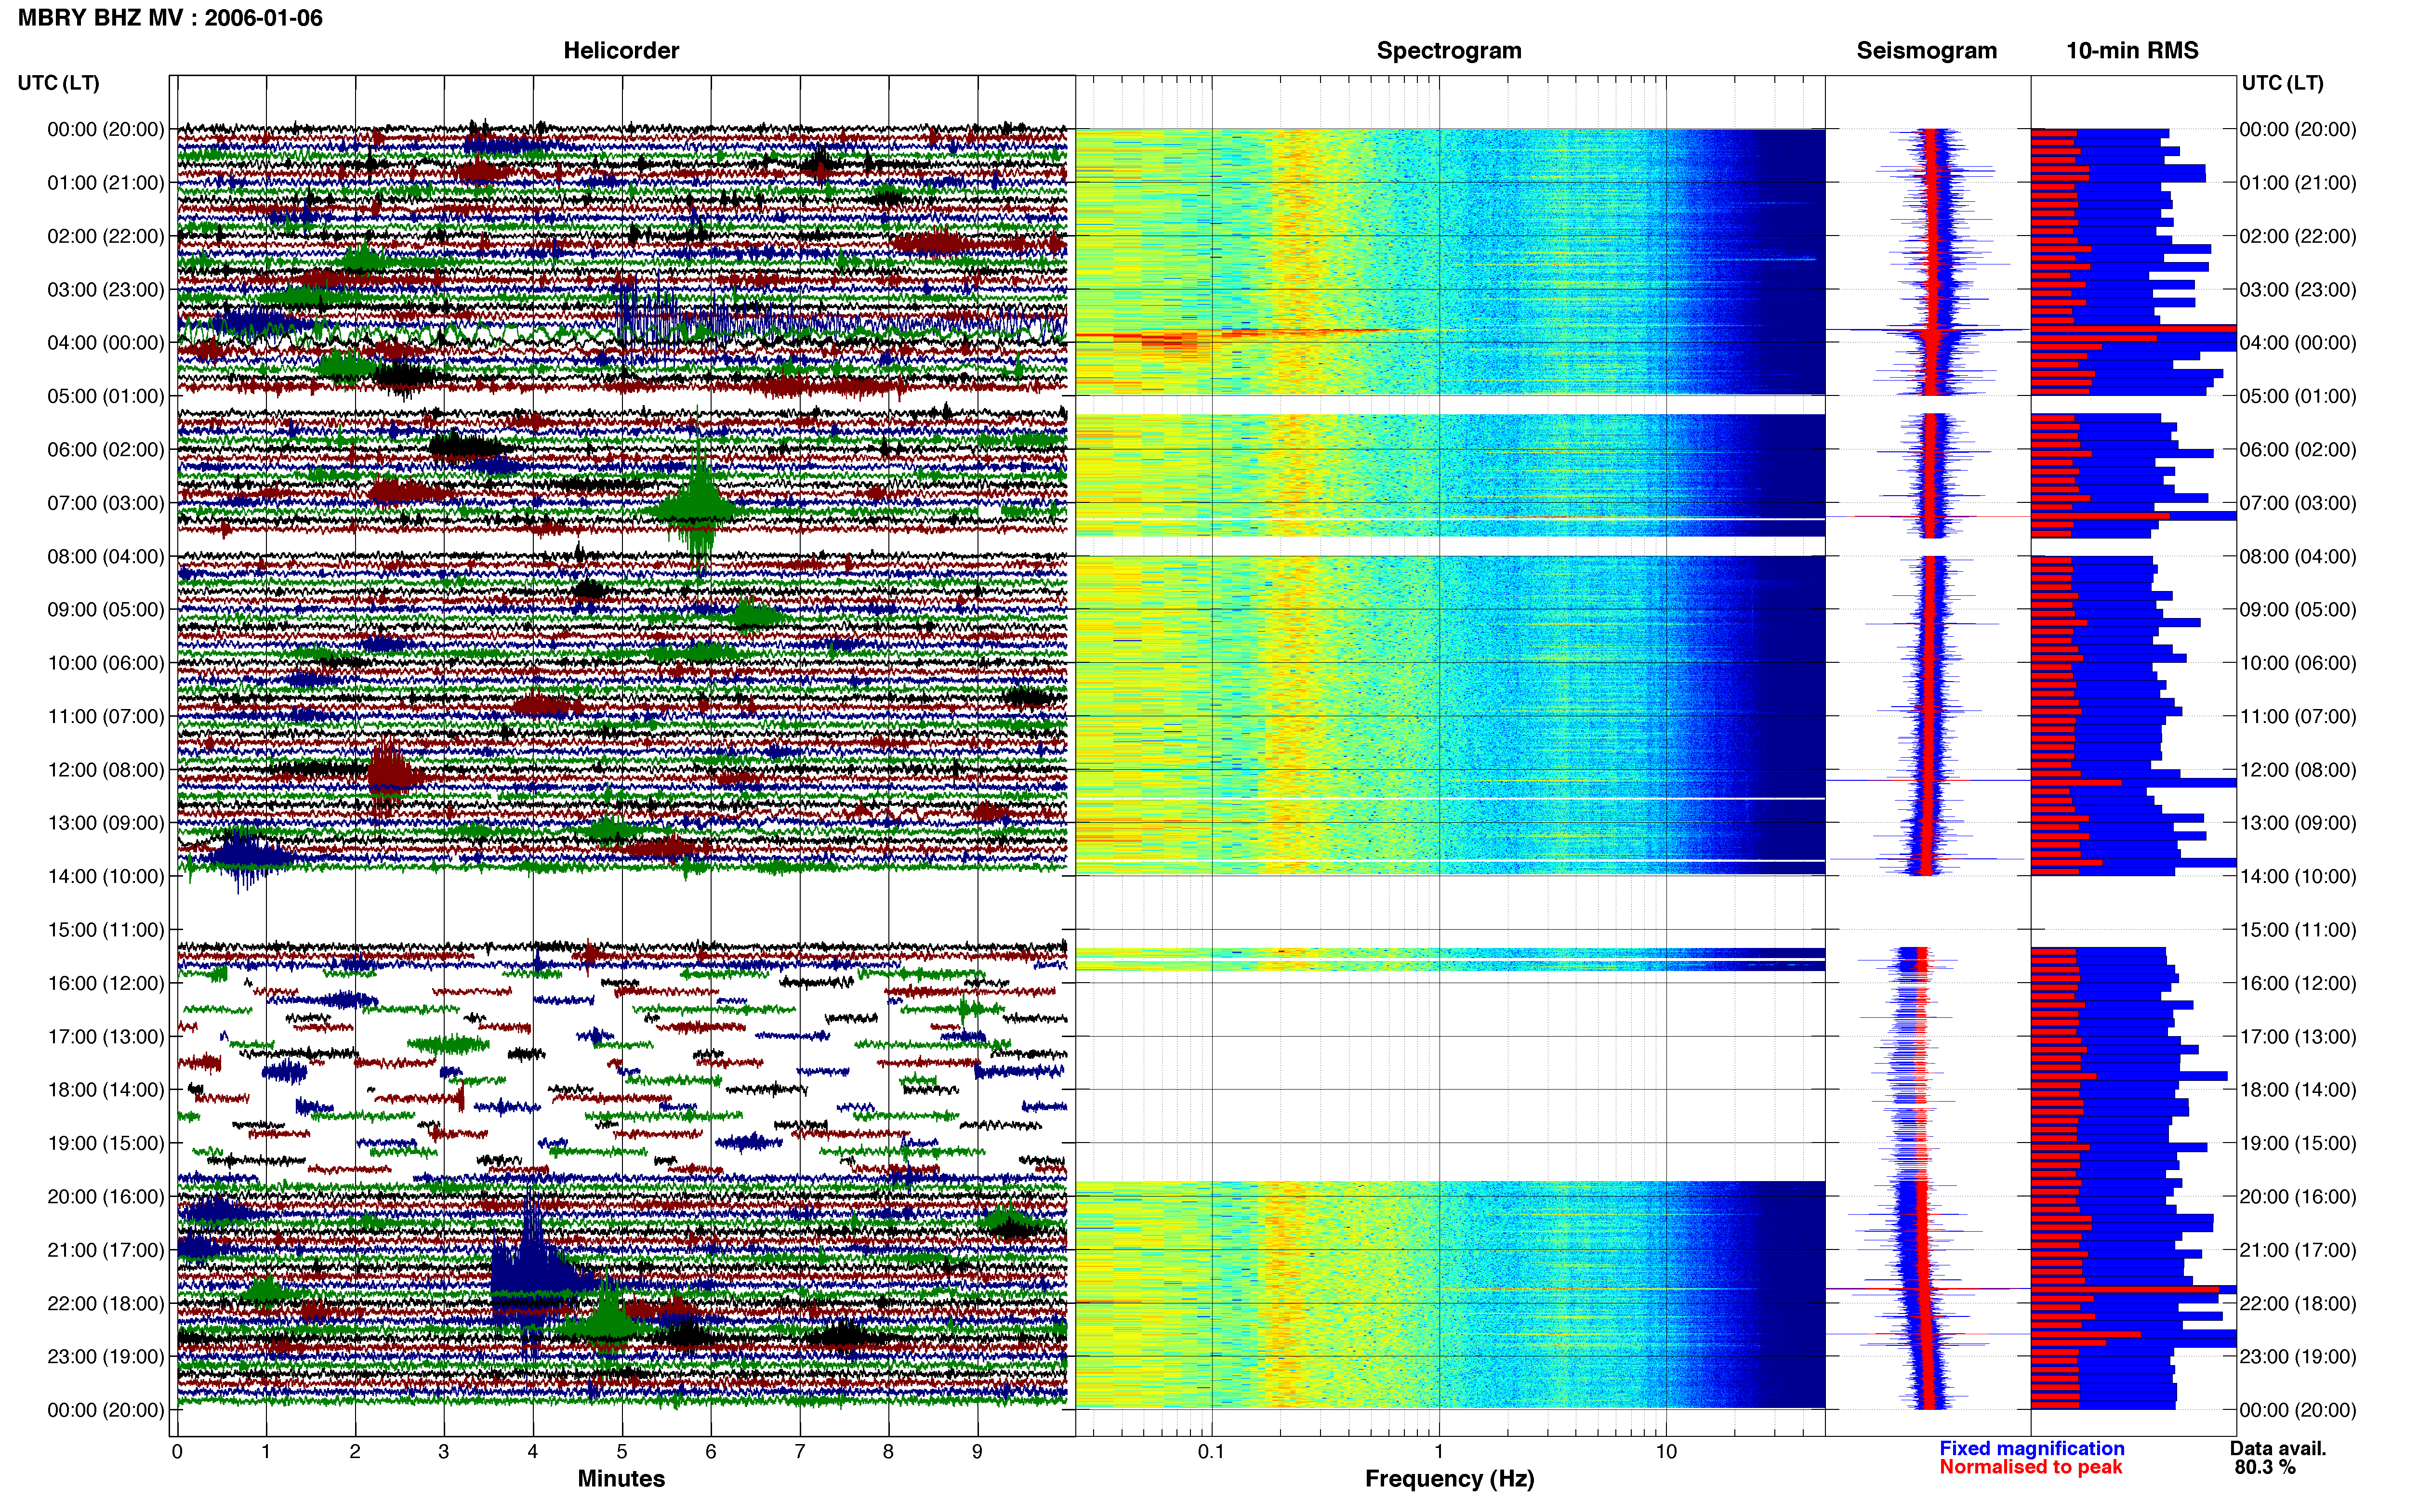Viewport: 2418px width, 1512px height.
Task: Click the Helicorder axis label '05:00 (01:00)'
Action: coord(106,396)
